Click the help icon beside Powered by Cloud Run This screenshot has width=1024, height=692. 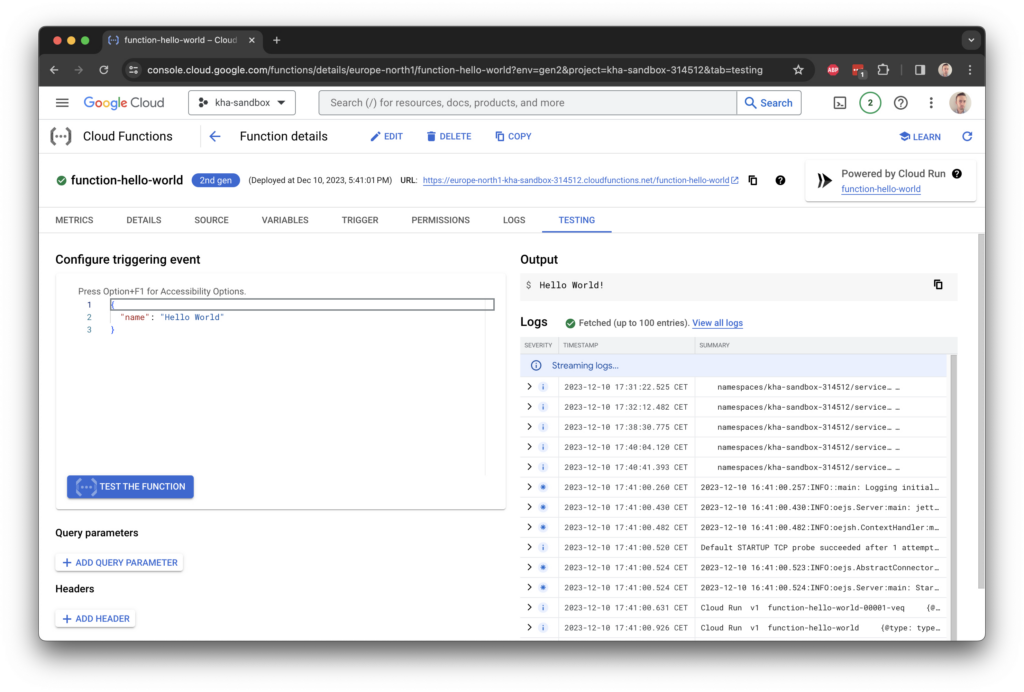pos(957,174)
